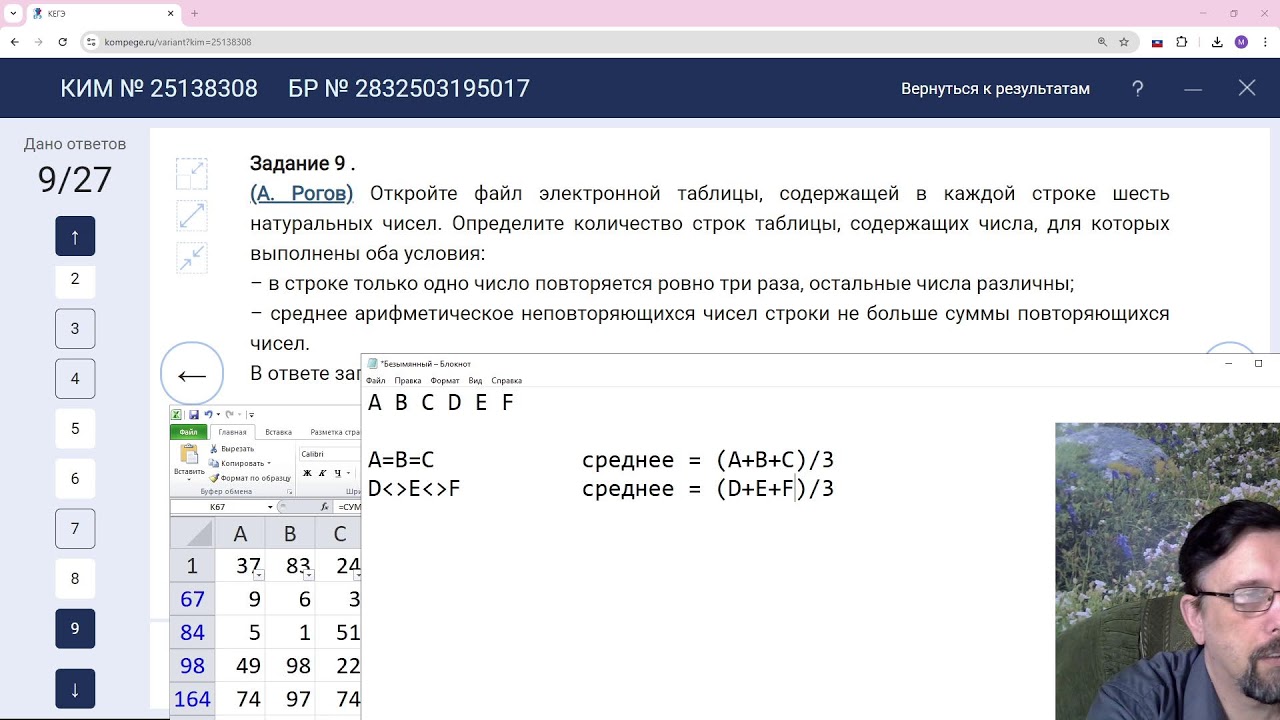Click the flag extension icon
The image size is (1280, 720).
pos(1157,42)
